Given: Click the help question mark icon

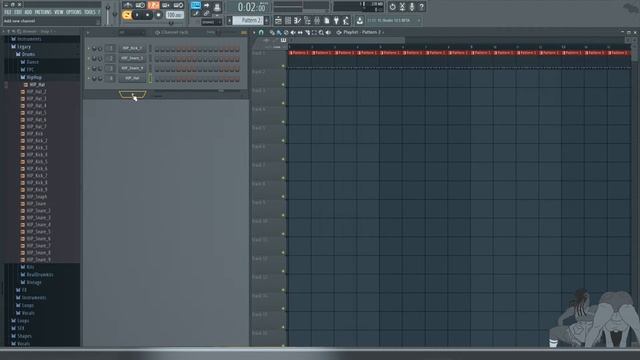Looking at the screenshot, I should [x=422, y=7].
